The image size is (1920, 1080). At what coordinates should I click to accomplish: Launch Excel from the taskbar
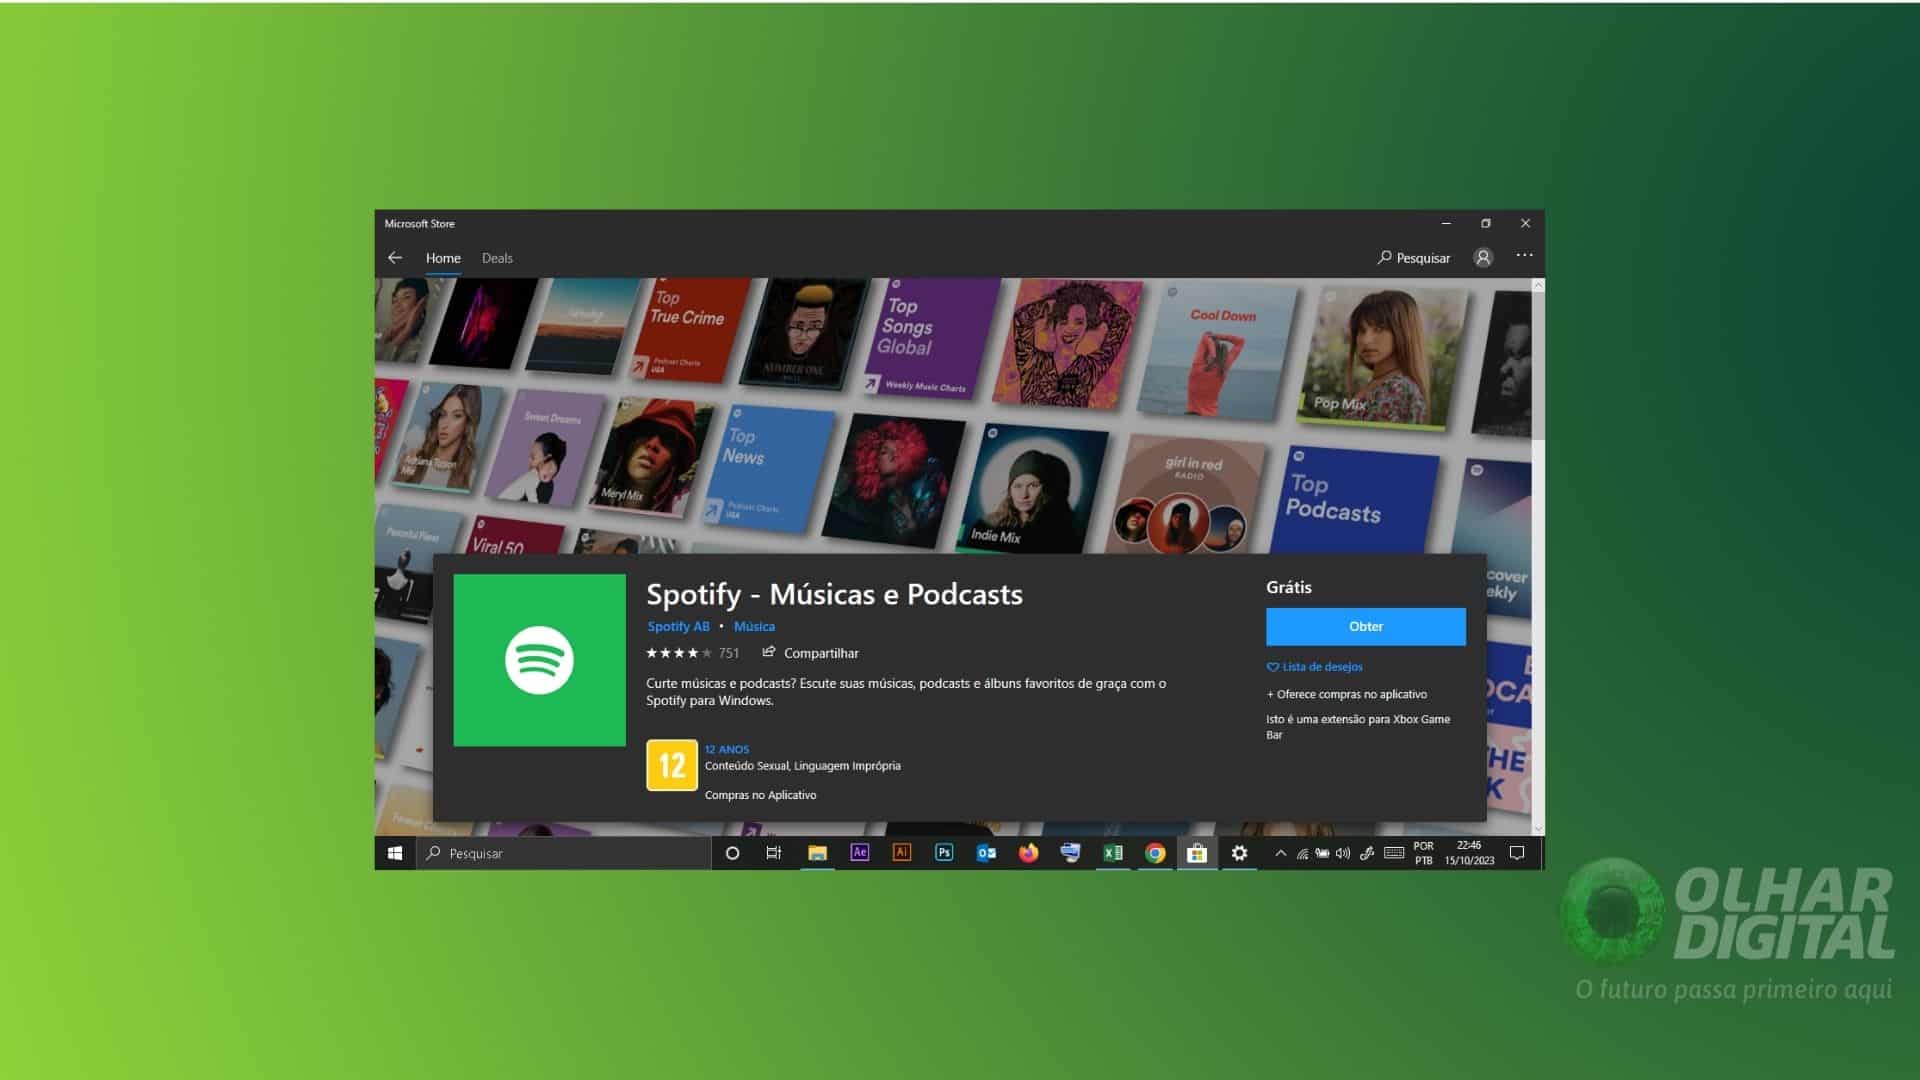click(1115, 853)
